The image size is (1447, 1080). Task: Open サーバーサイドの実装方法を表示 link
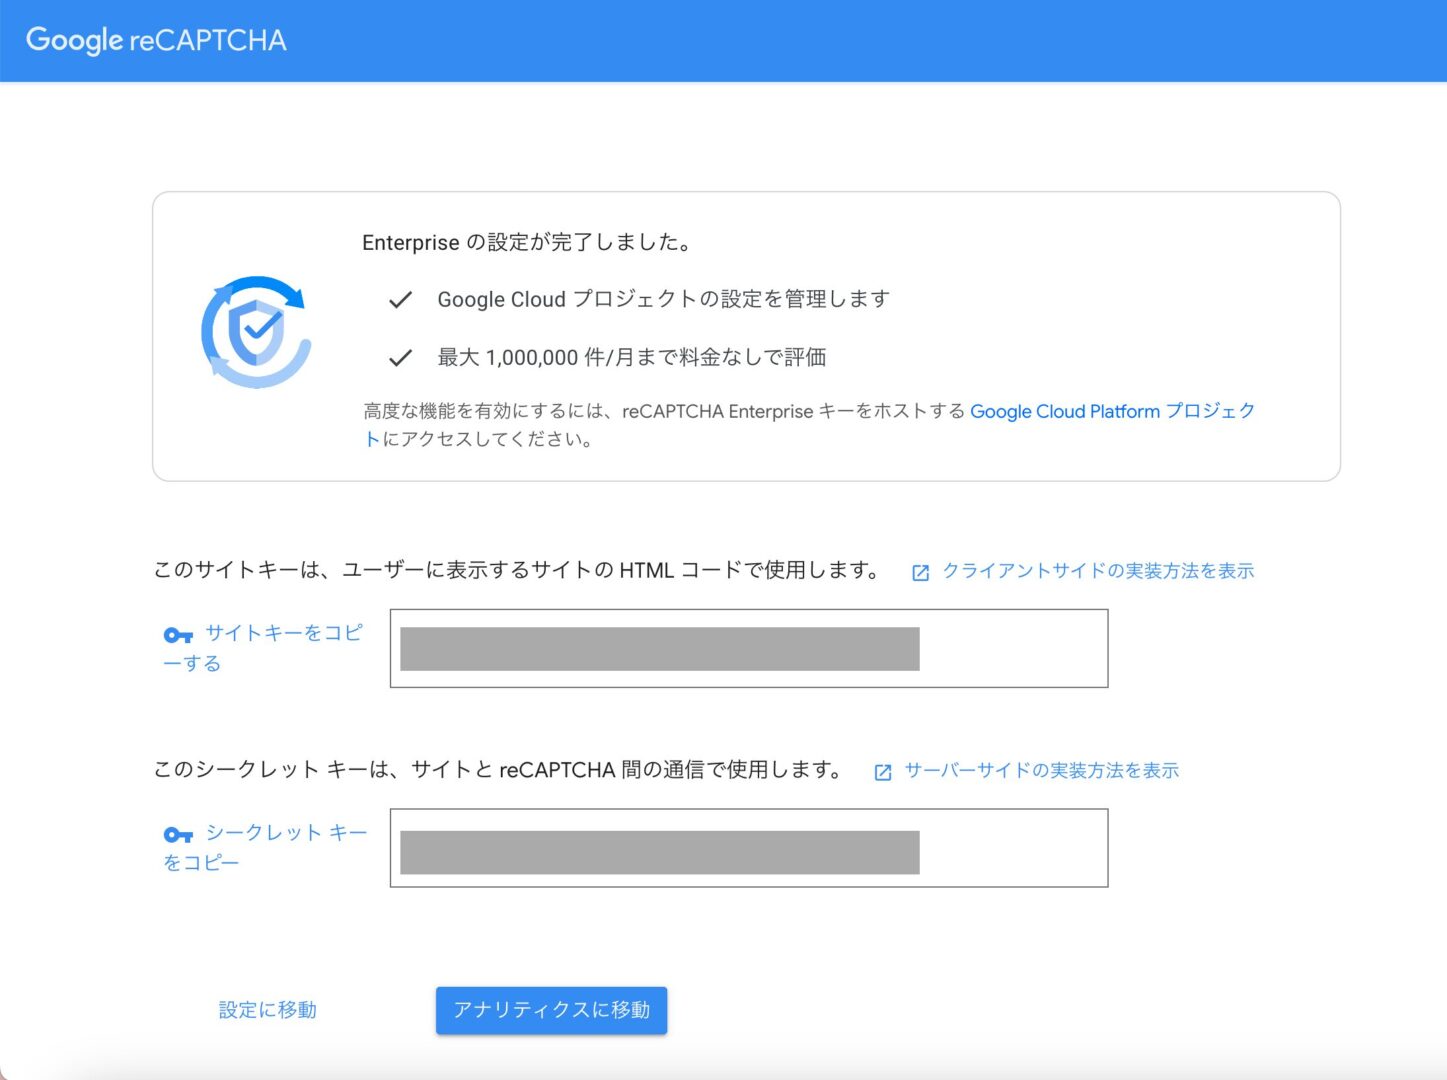[x=1042, y=770]
